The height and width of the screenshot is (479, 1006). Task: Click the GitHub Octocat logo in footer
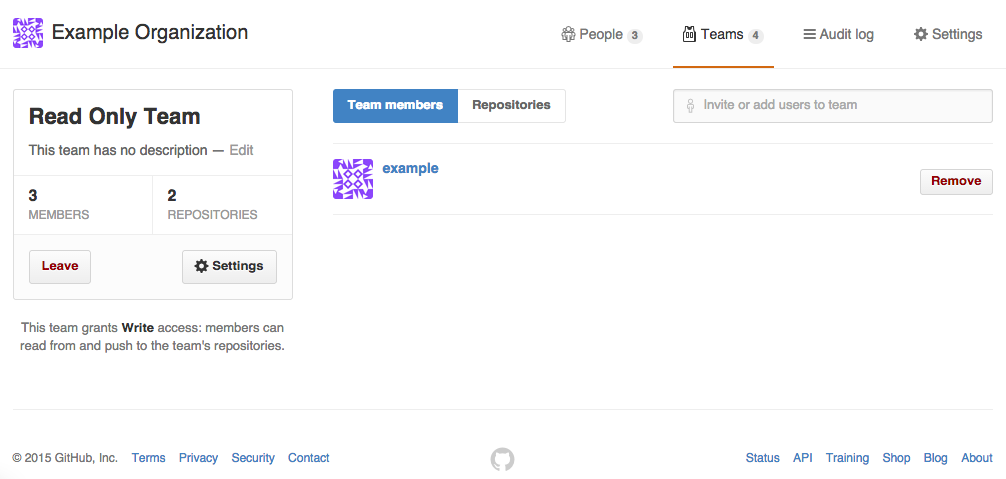pos(502,459)
